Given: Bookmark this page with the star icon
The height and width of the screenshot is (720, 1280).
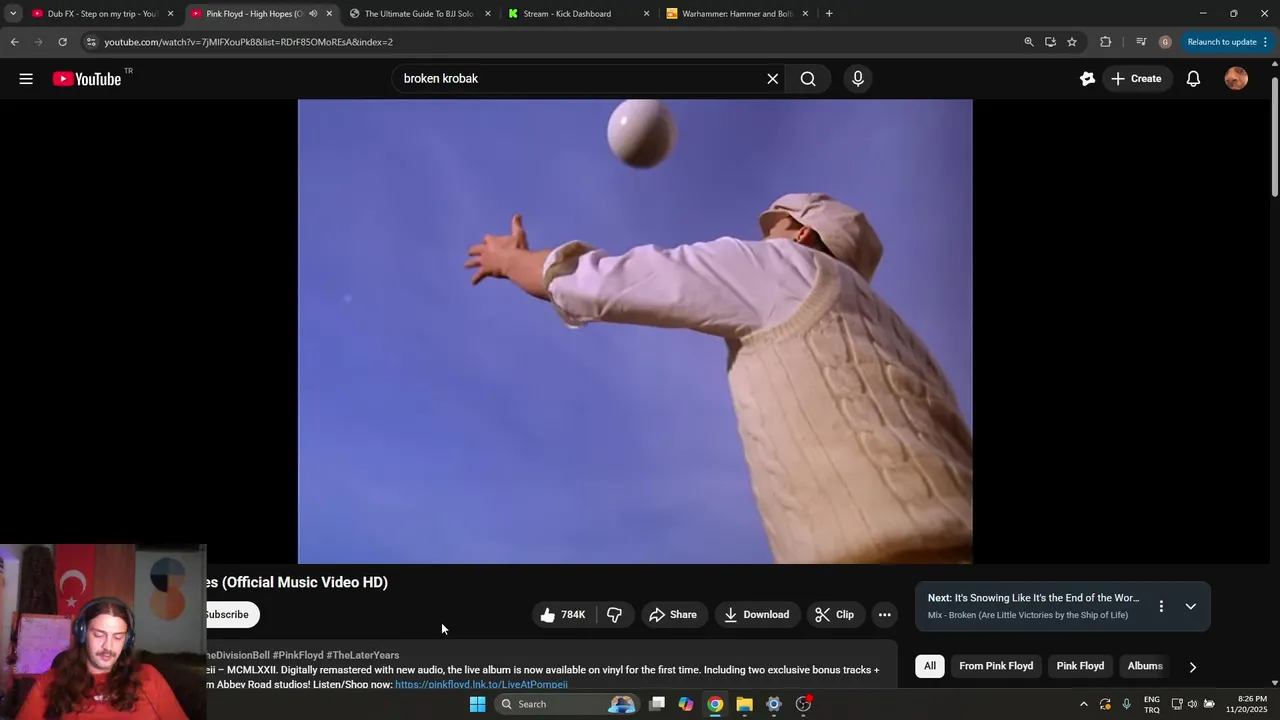Looking at the screenshot, I should pyautogui.click(x=1072, y=42).
